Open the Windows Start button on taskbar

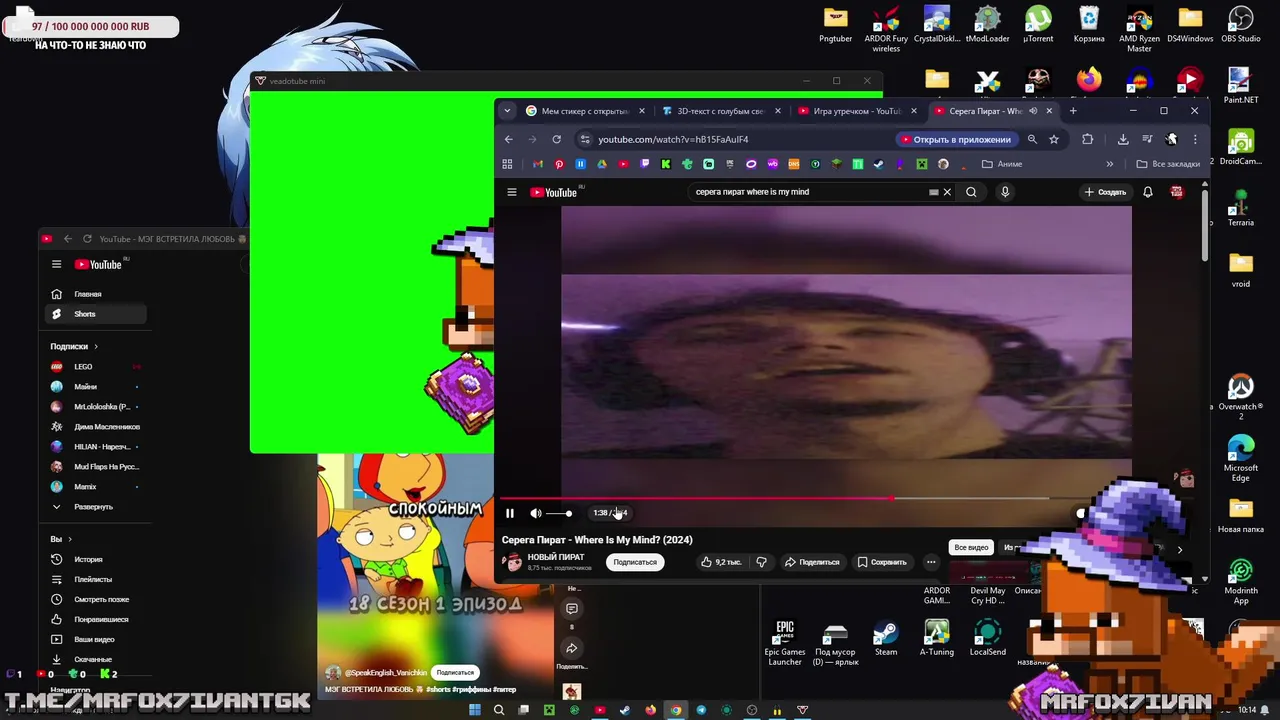tap(474, 710)
